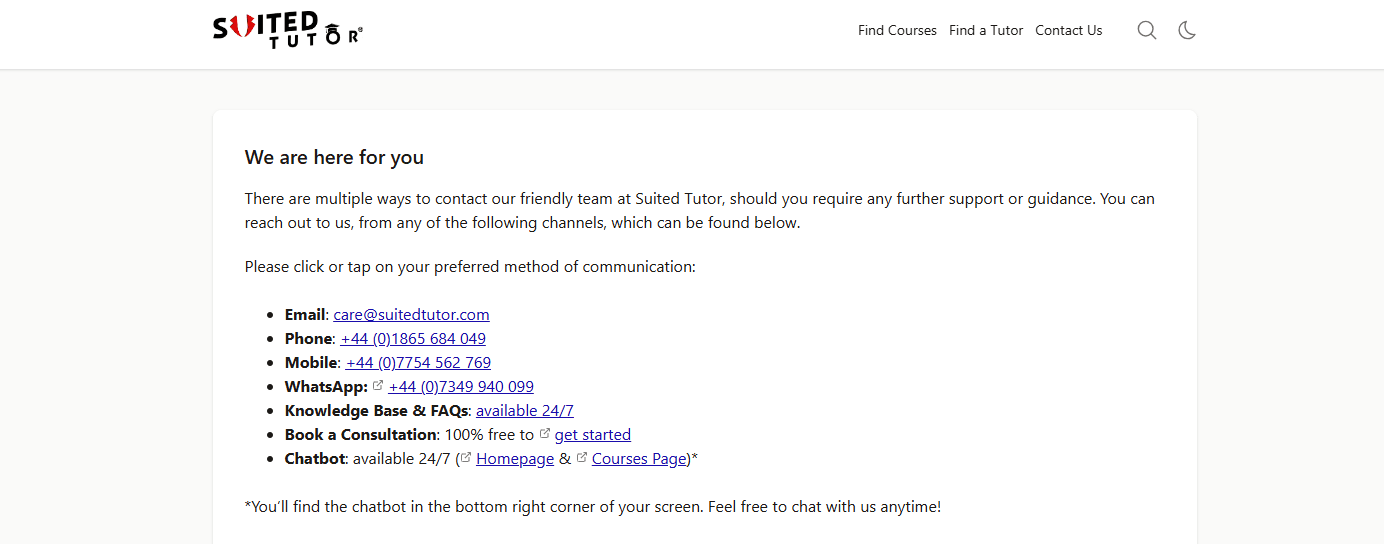Image resolution: width=1384 pixels, height=544 pixels.
Task: Open the WhatsApp number +44 (0)7349 940 099
Action: 461,386
